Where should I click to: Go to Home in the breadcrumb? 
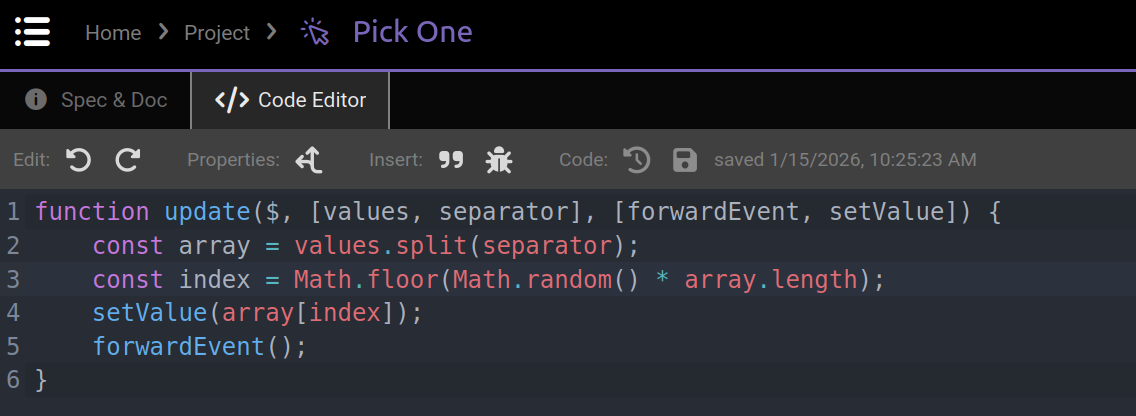113,33
